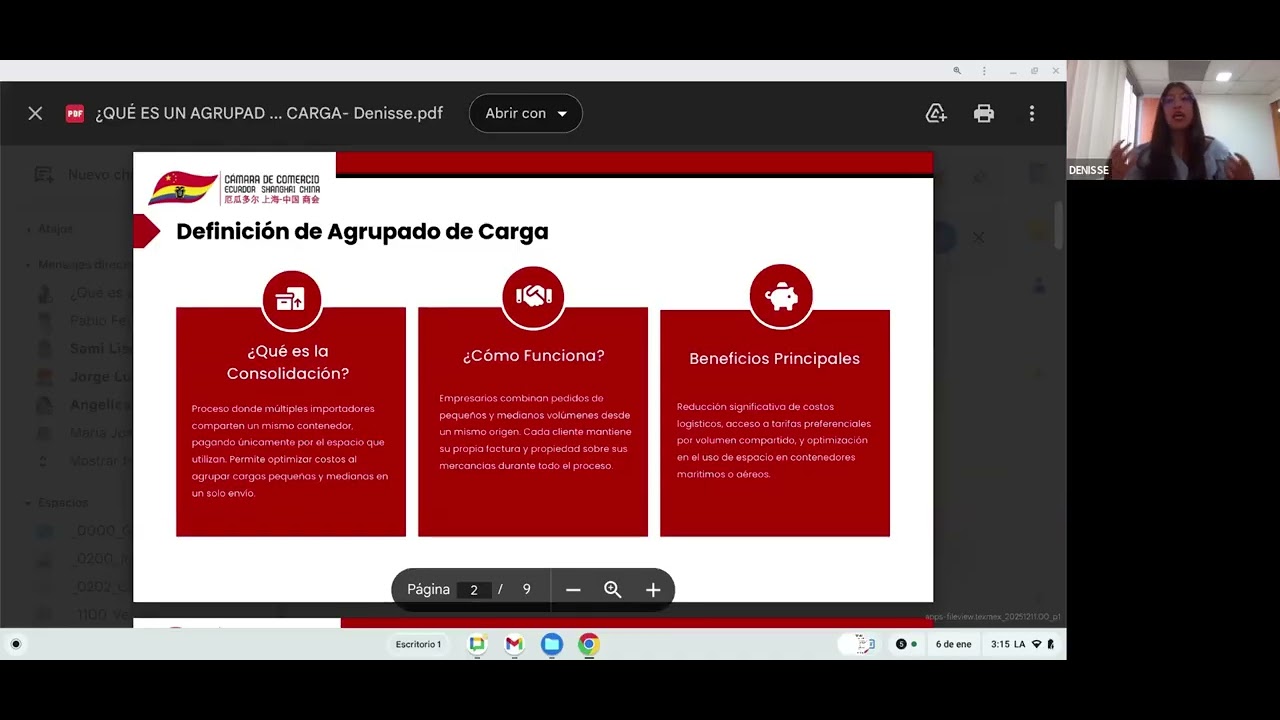Click the 'Escritorio 1' desk button
This screenshot has height=720, width=1280.
[418, 644]
